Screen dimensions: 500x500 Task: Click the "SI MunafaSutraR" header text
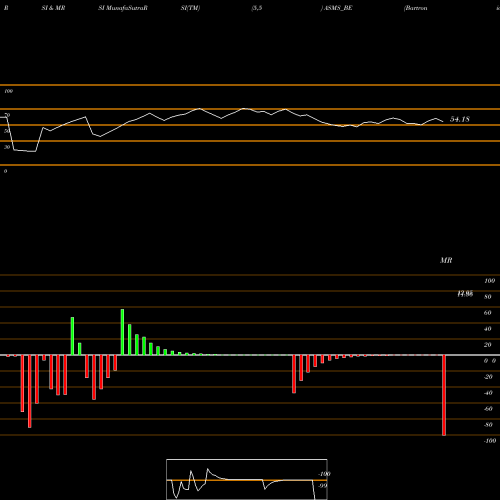123,8
